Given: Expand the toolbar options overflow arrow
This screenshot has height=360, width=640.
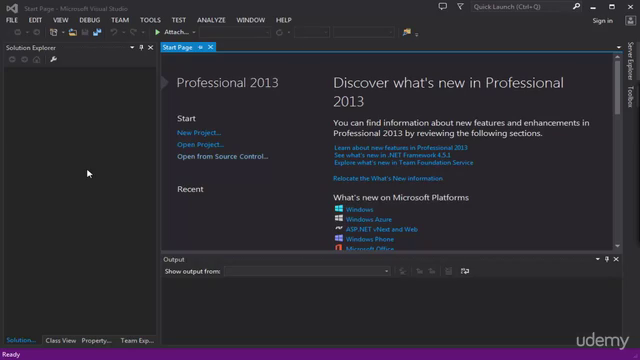Looking at the screenshot, I should 416,35.
